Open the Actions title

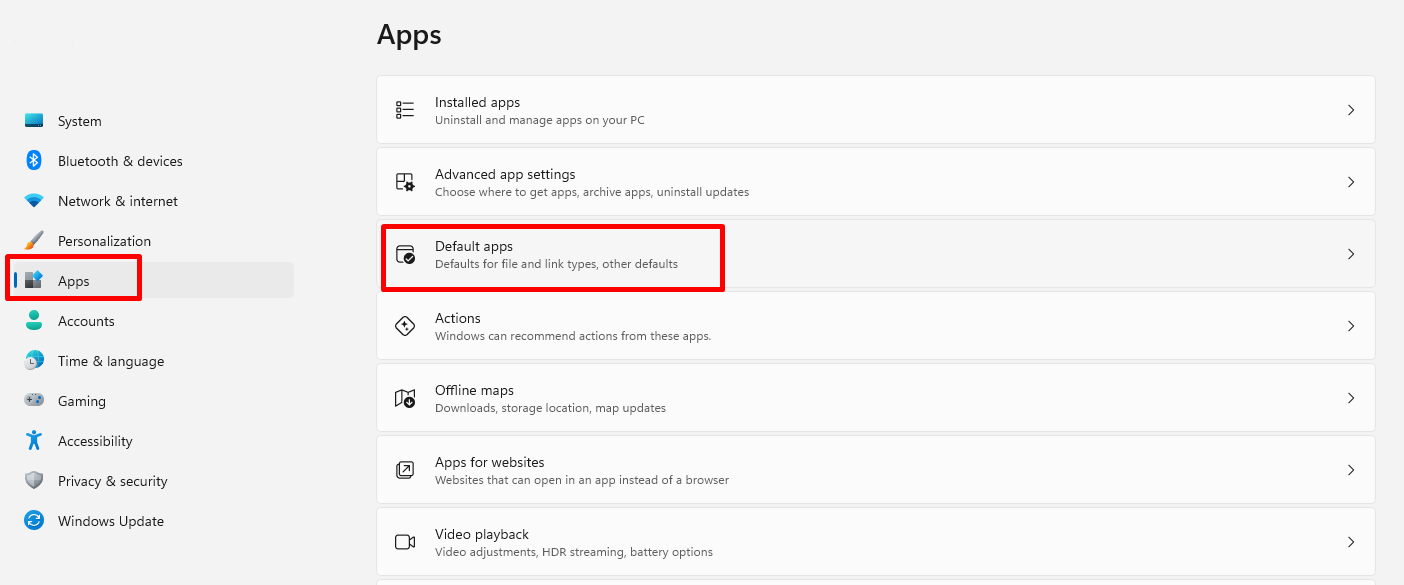click(458, 318)
